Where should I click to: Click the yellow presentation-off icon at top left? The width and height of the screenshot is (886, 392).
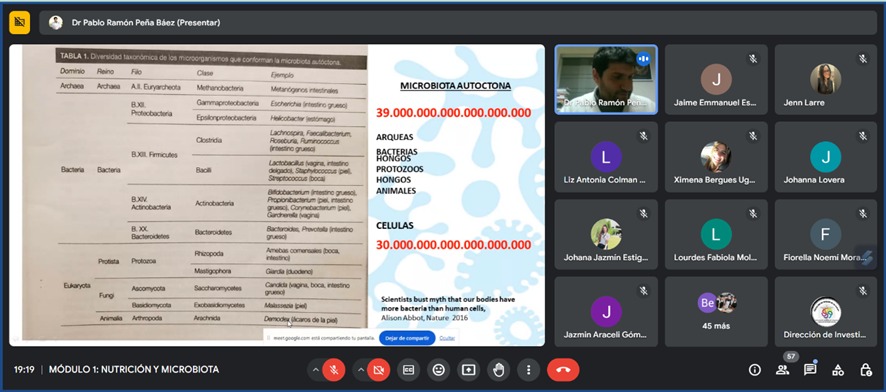coord(20,23)
